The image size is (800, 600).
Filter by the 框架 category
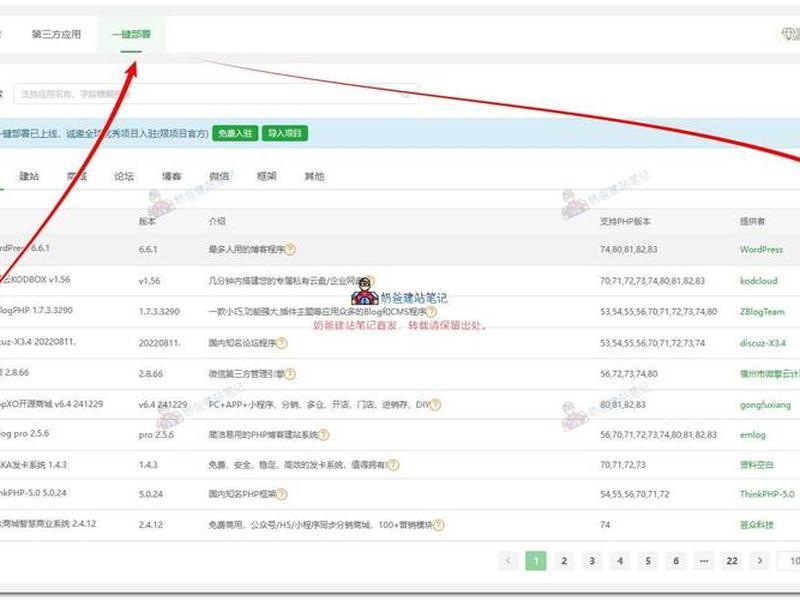click(266, 176)
